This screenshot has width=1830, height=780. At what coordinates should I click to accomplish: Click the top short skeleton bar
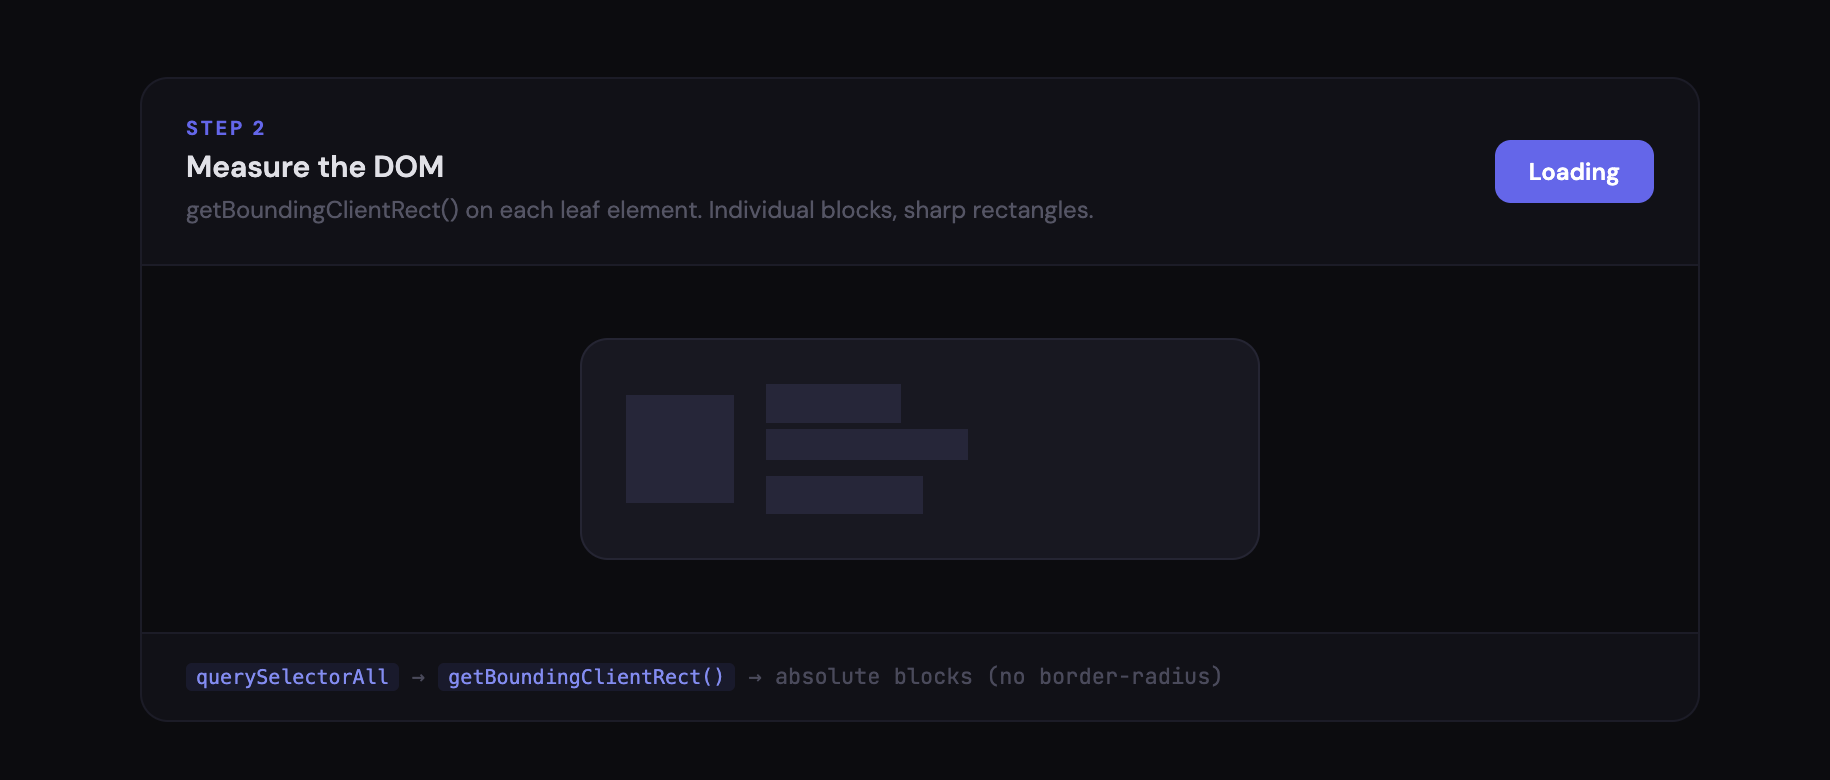coord(833,403)
